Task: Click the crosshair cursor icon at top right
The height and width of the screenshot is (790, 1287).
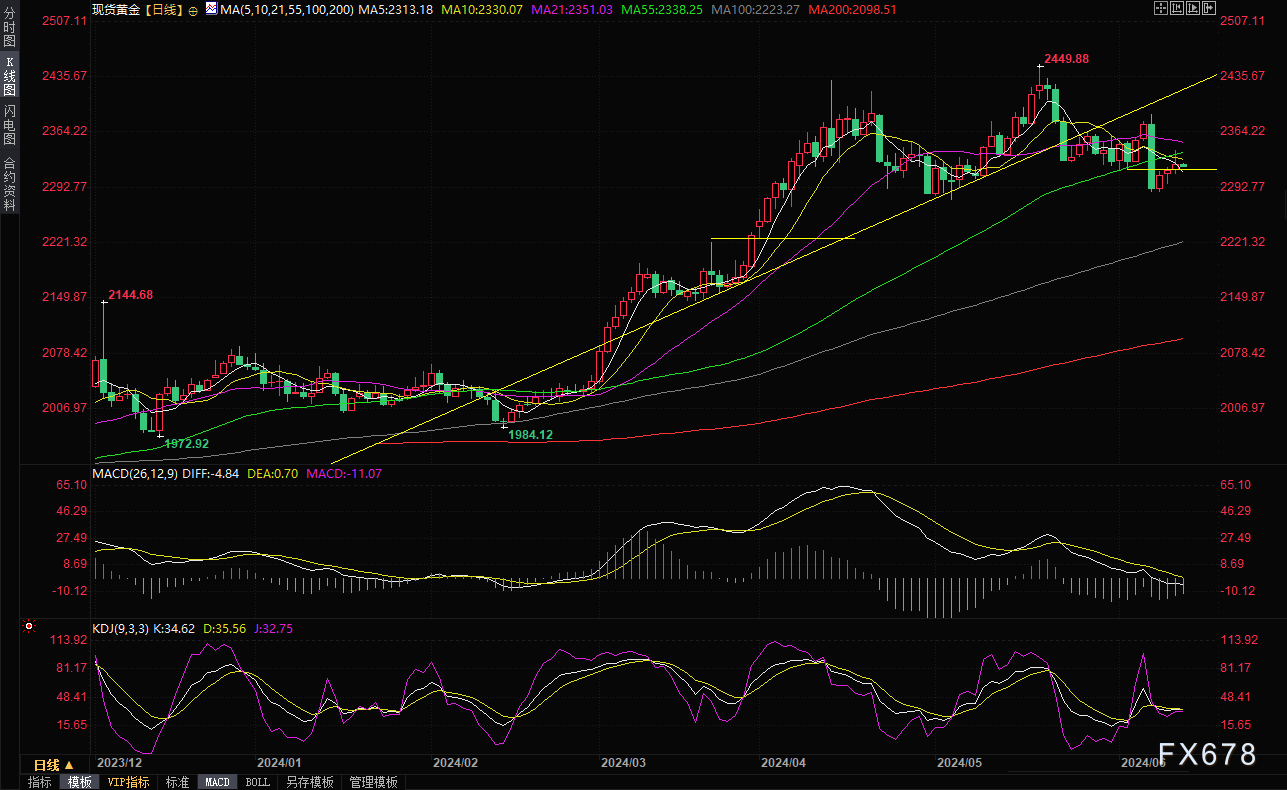Action: click(1161, 8)
